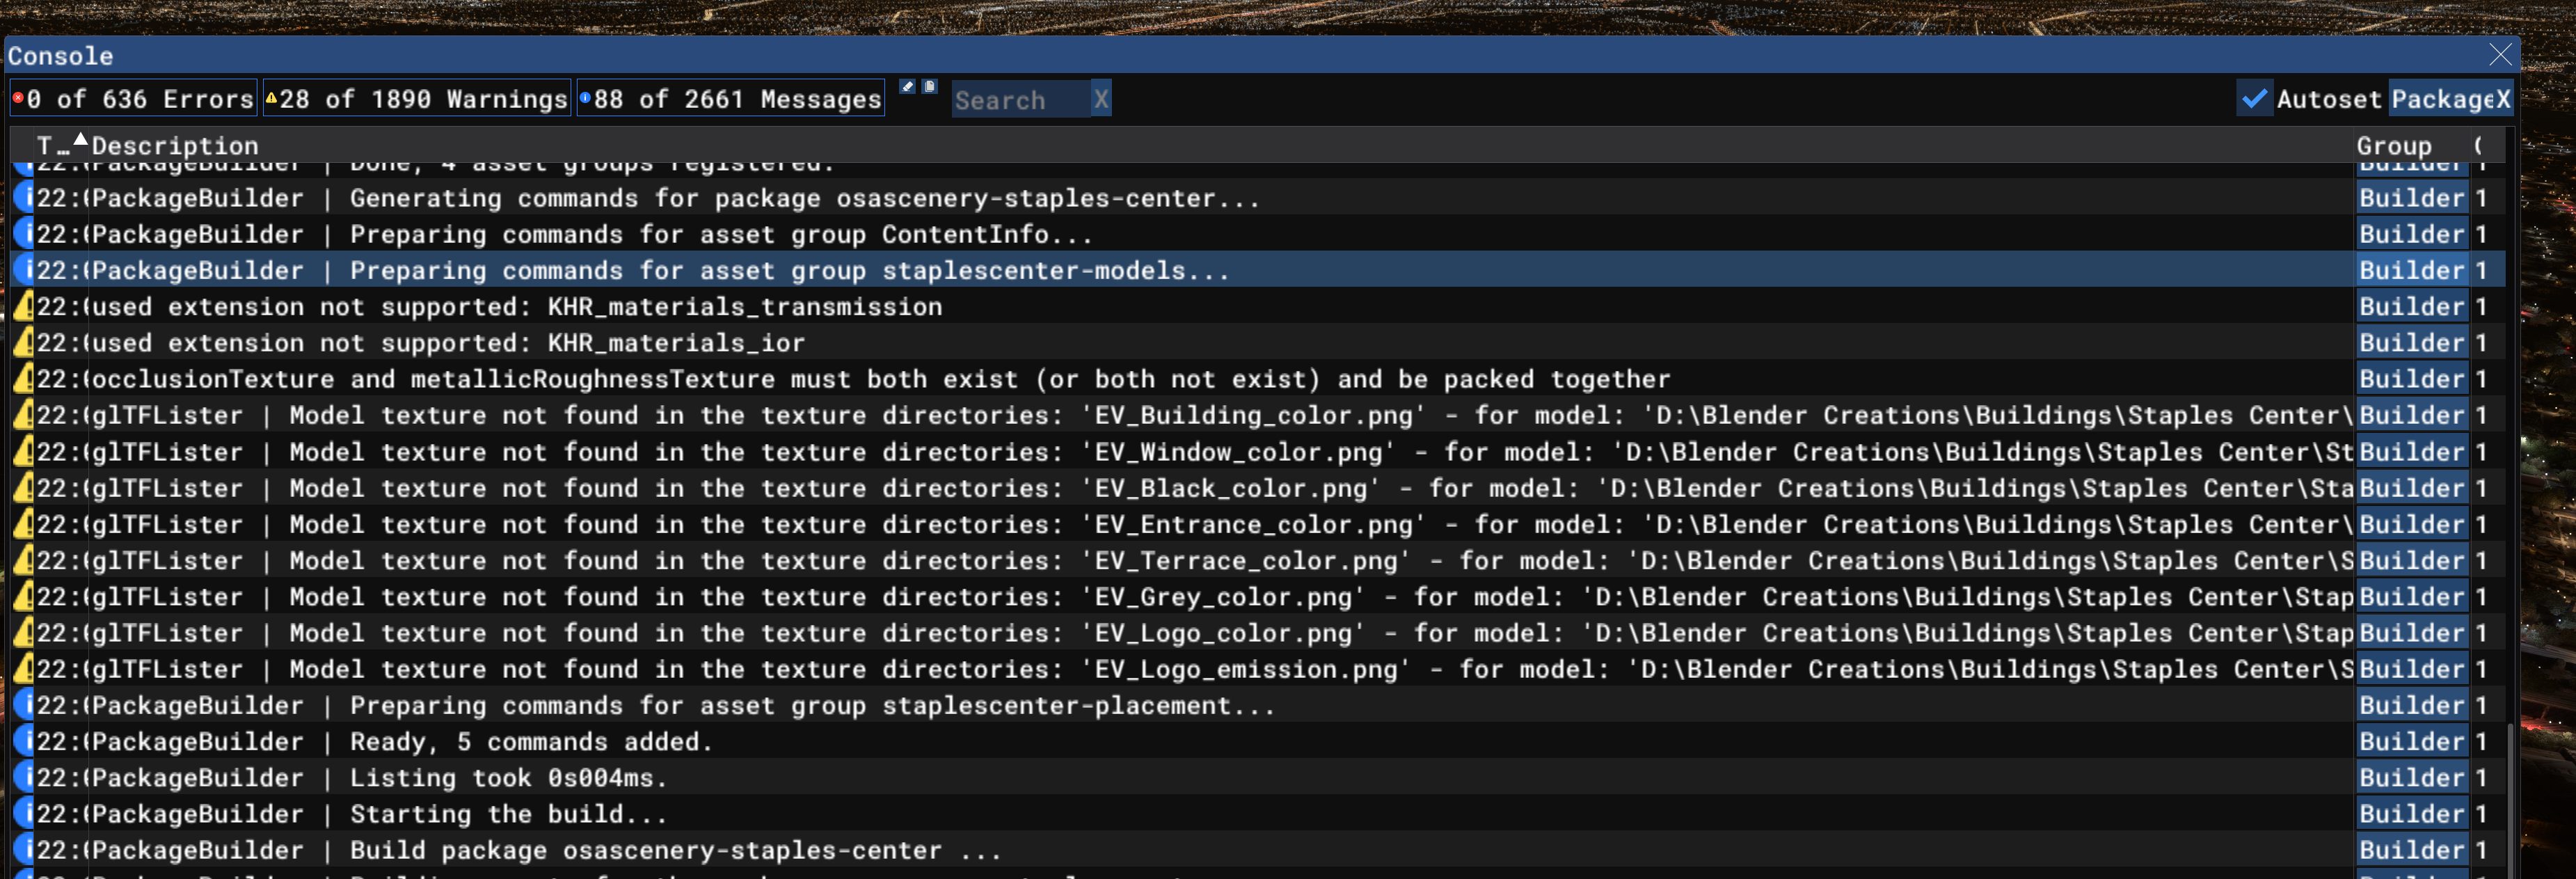
Task: Click info icon on ContentInfo row
Action: pyautogui.click(x=24, y=234)
